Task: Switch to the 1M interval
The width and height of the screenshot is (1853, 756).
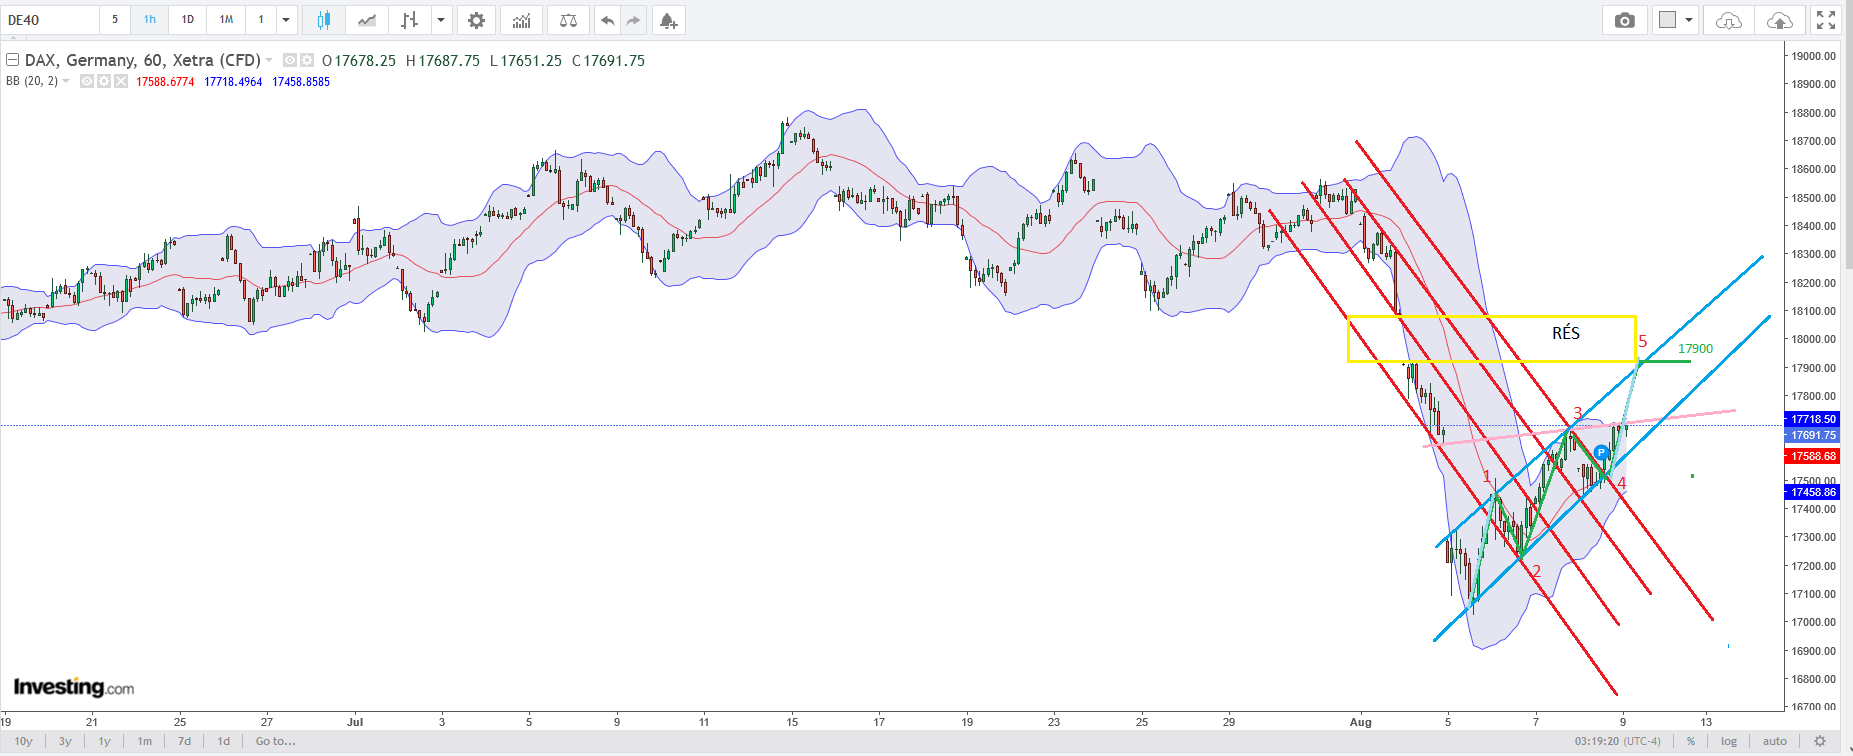Action: point(226,20)
